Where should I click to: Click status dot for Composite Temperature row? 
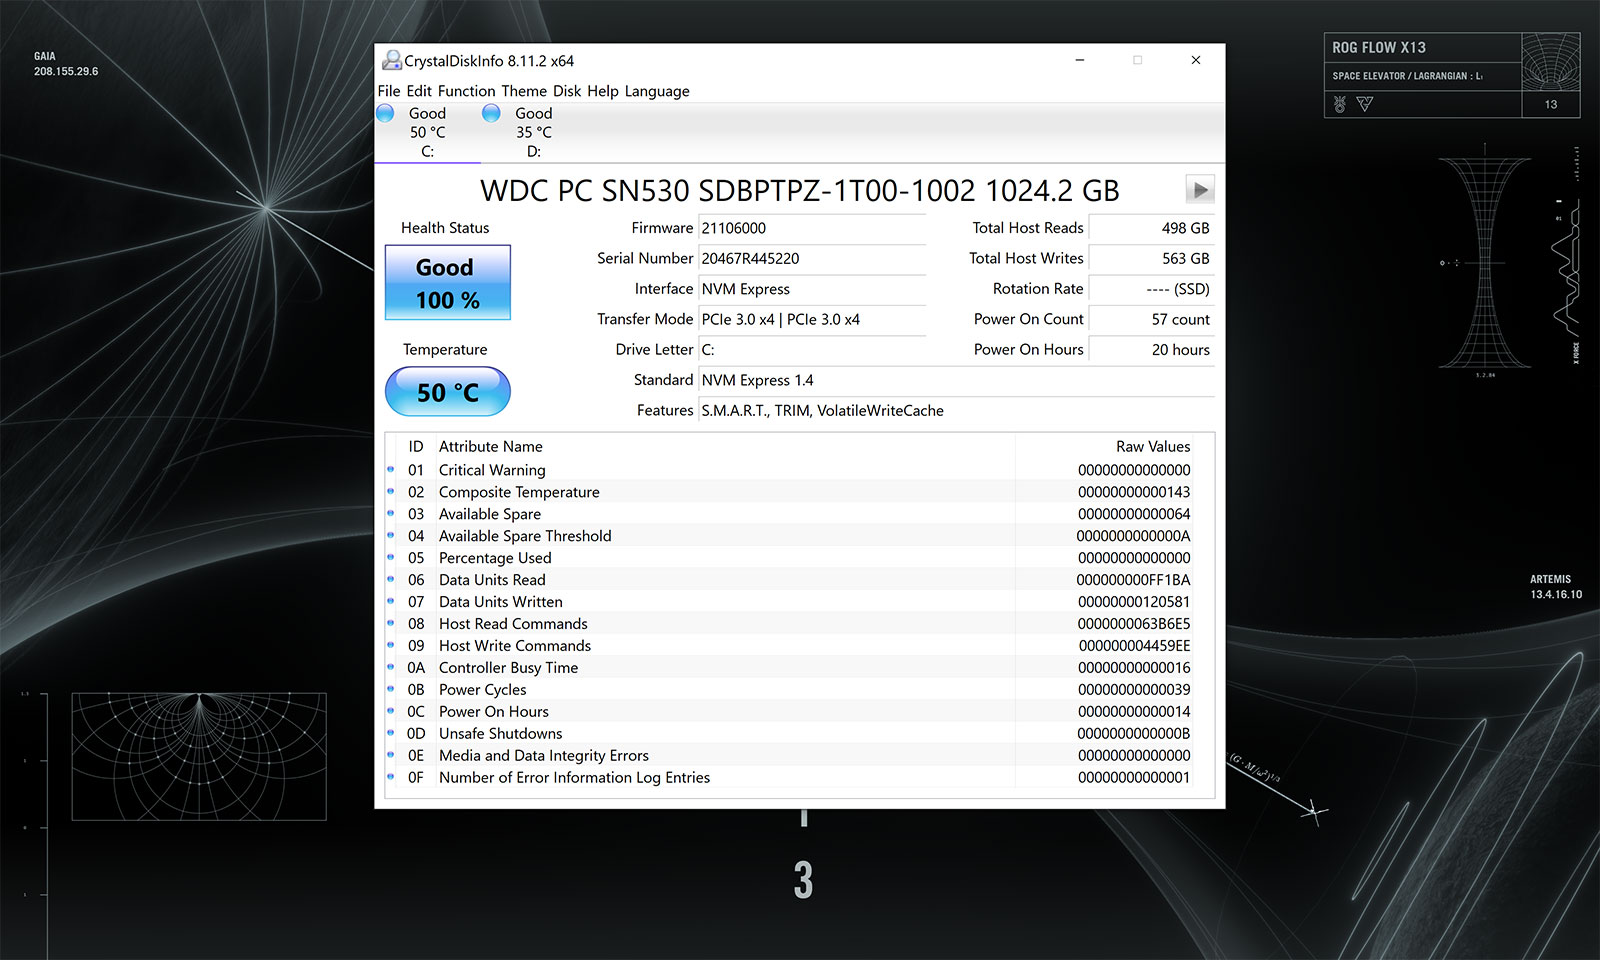pos(391,491)
